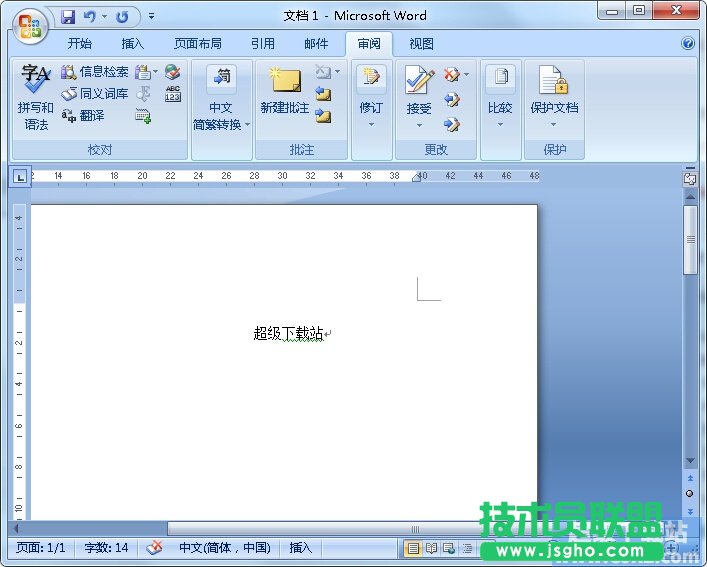Viewport: 707px width, 567px height.
Task: Click the 翻译 translate icon
Action: tap(83, 116)
